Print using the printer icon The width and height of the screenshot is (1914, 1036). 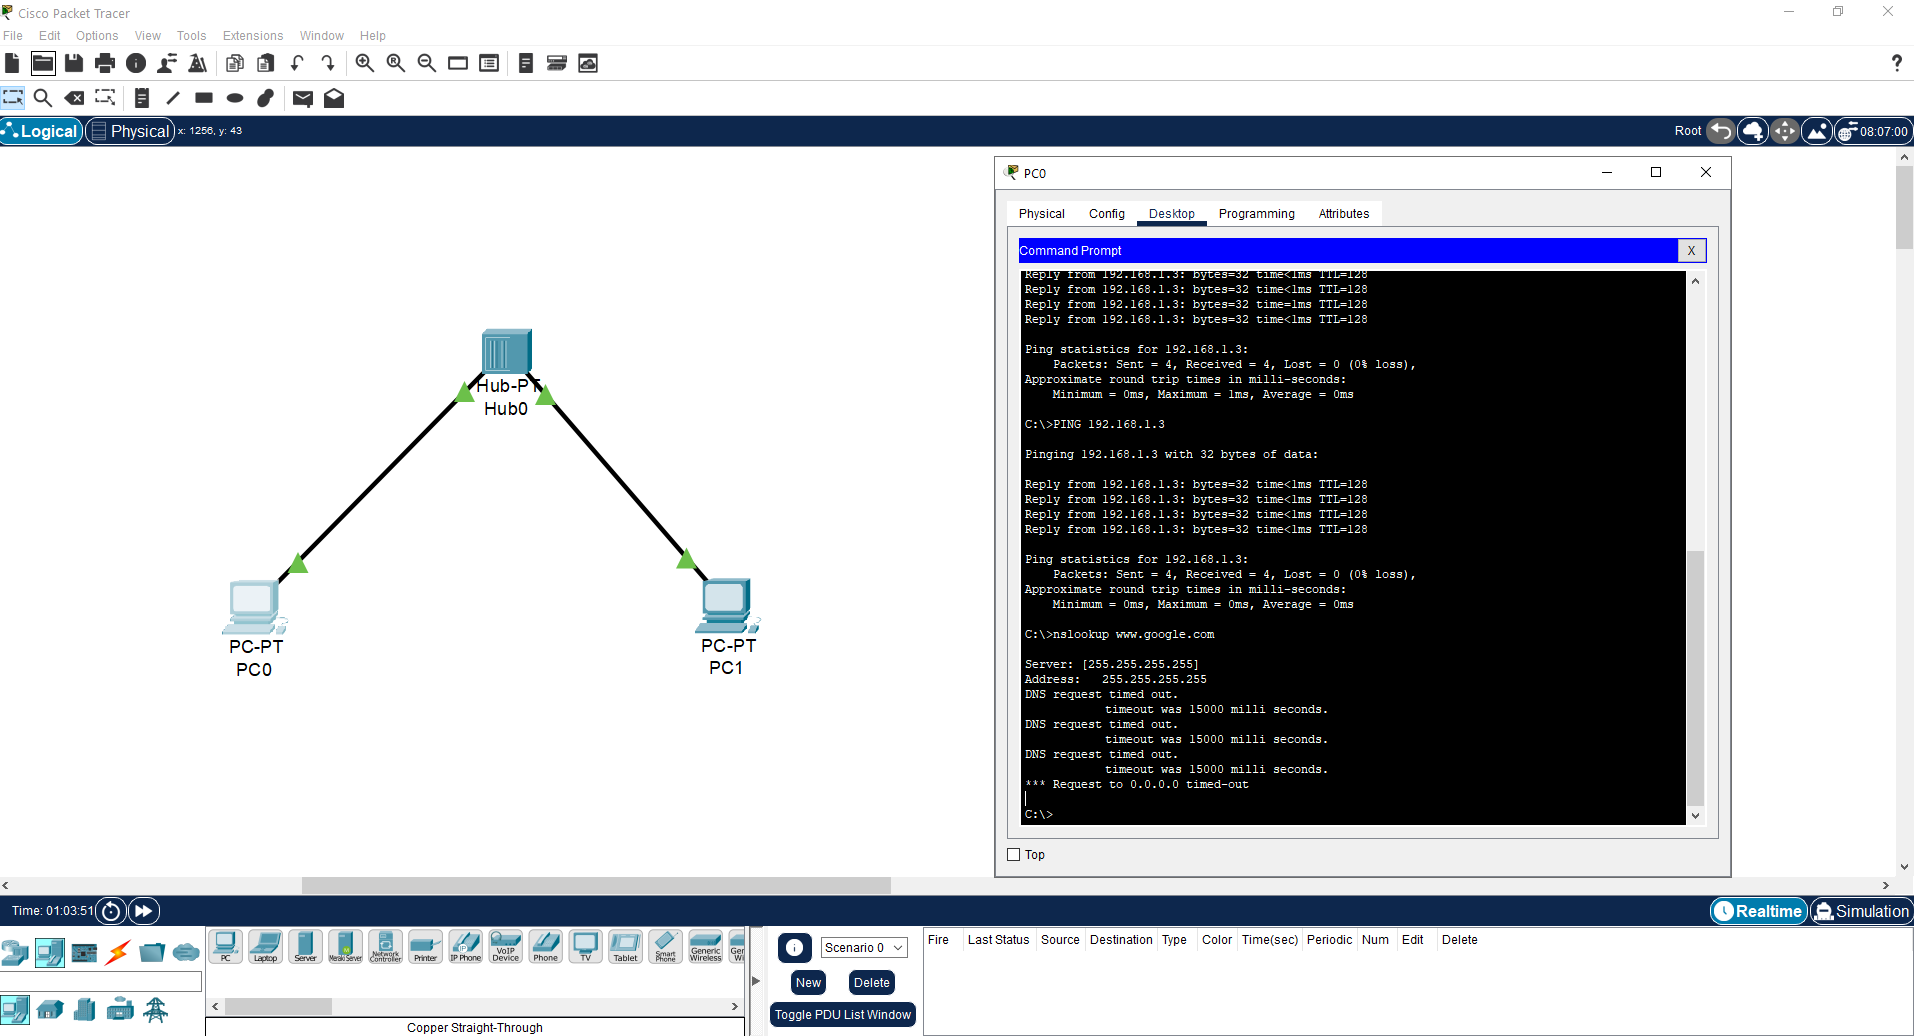(105, 63)
